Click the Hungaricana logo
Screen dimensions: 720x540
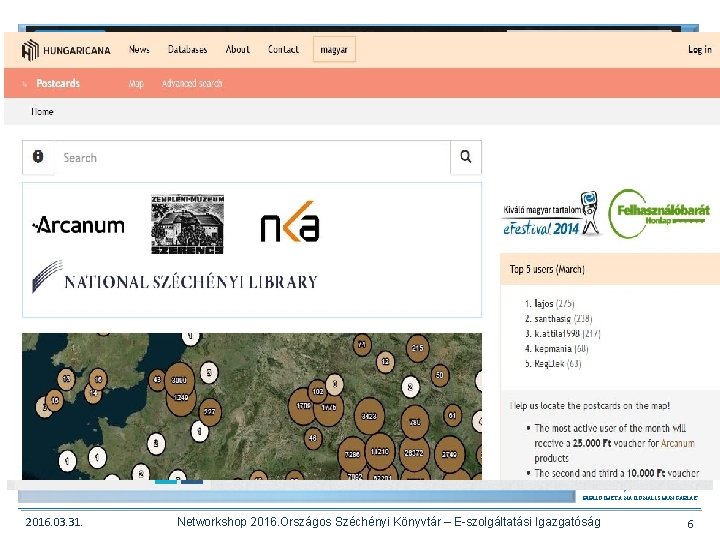tap(66, 50)
